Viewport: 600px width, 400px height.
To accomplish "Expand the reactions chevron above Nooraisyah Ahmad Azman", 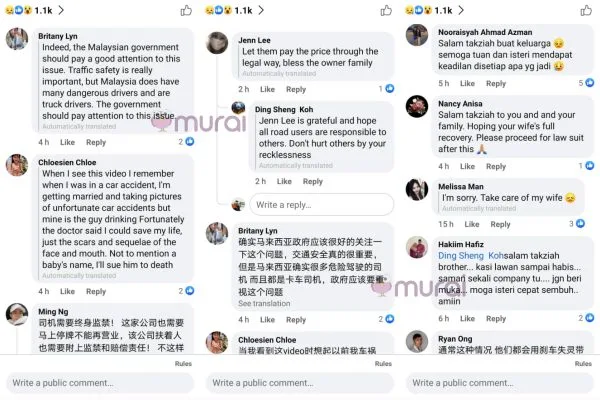I will [x=461, y=10].
